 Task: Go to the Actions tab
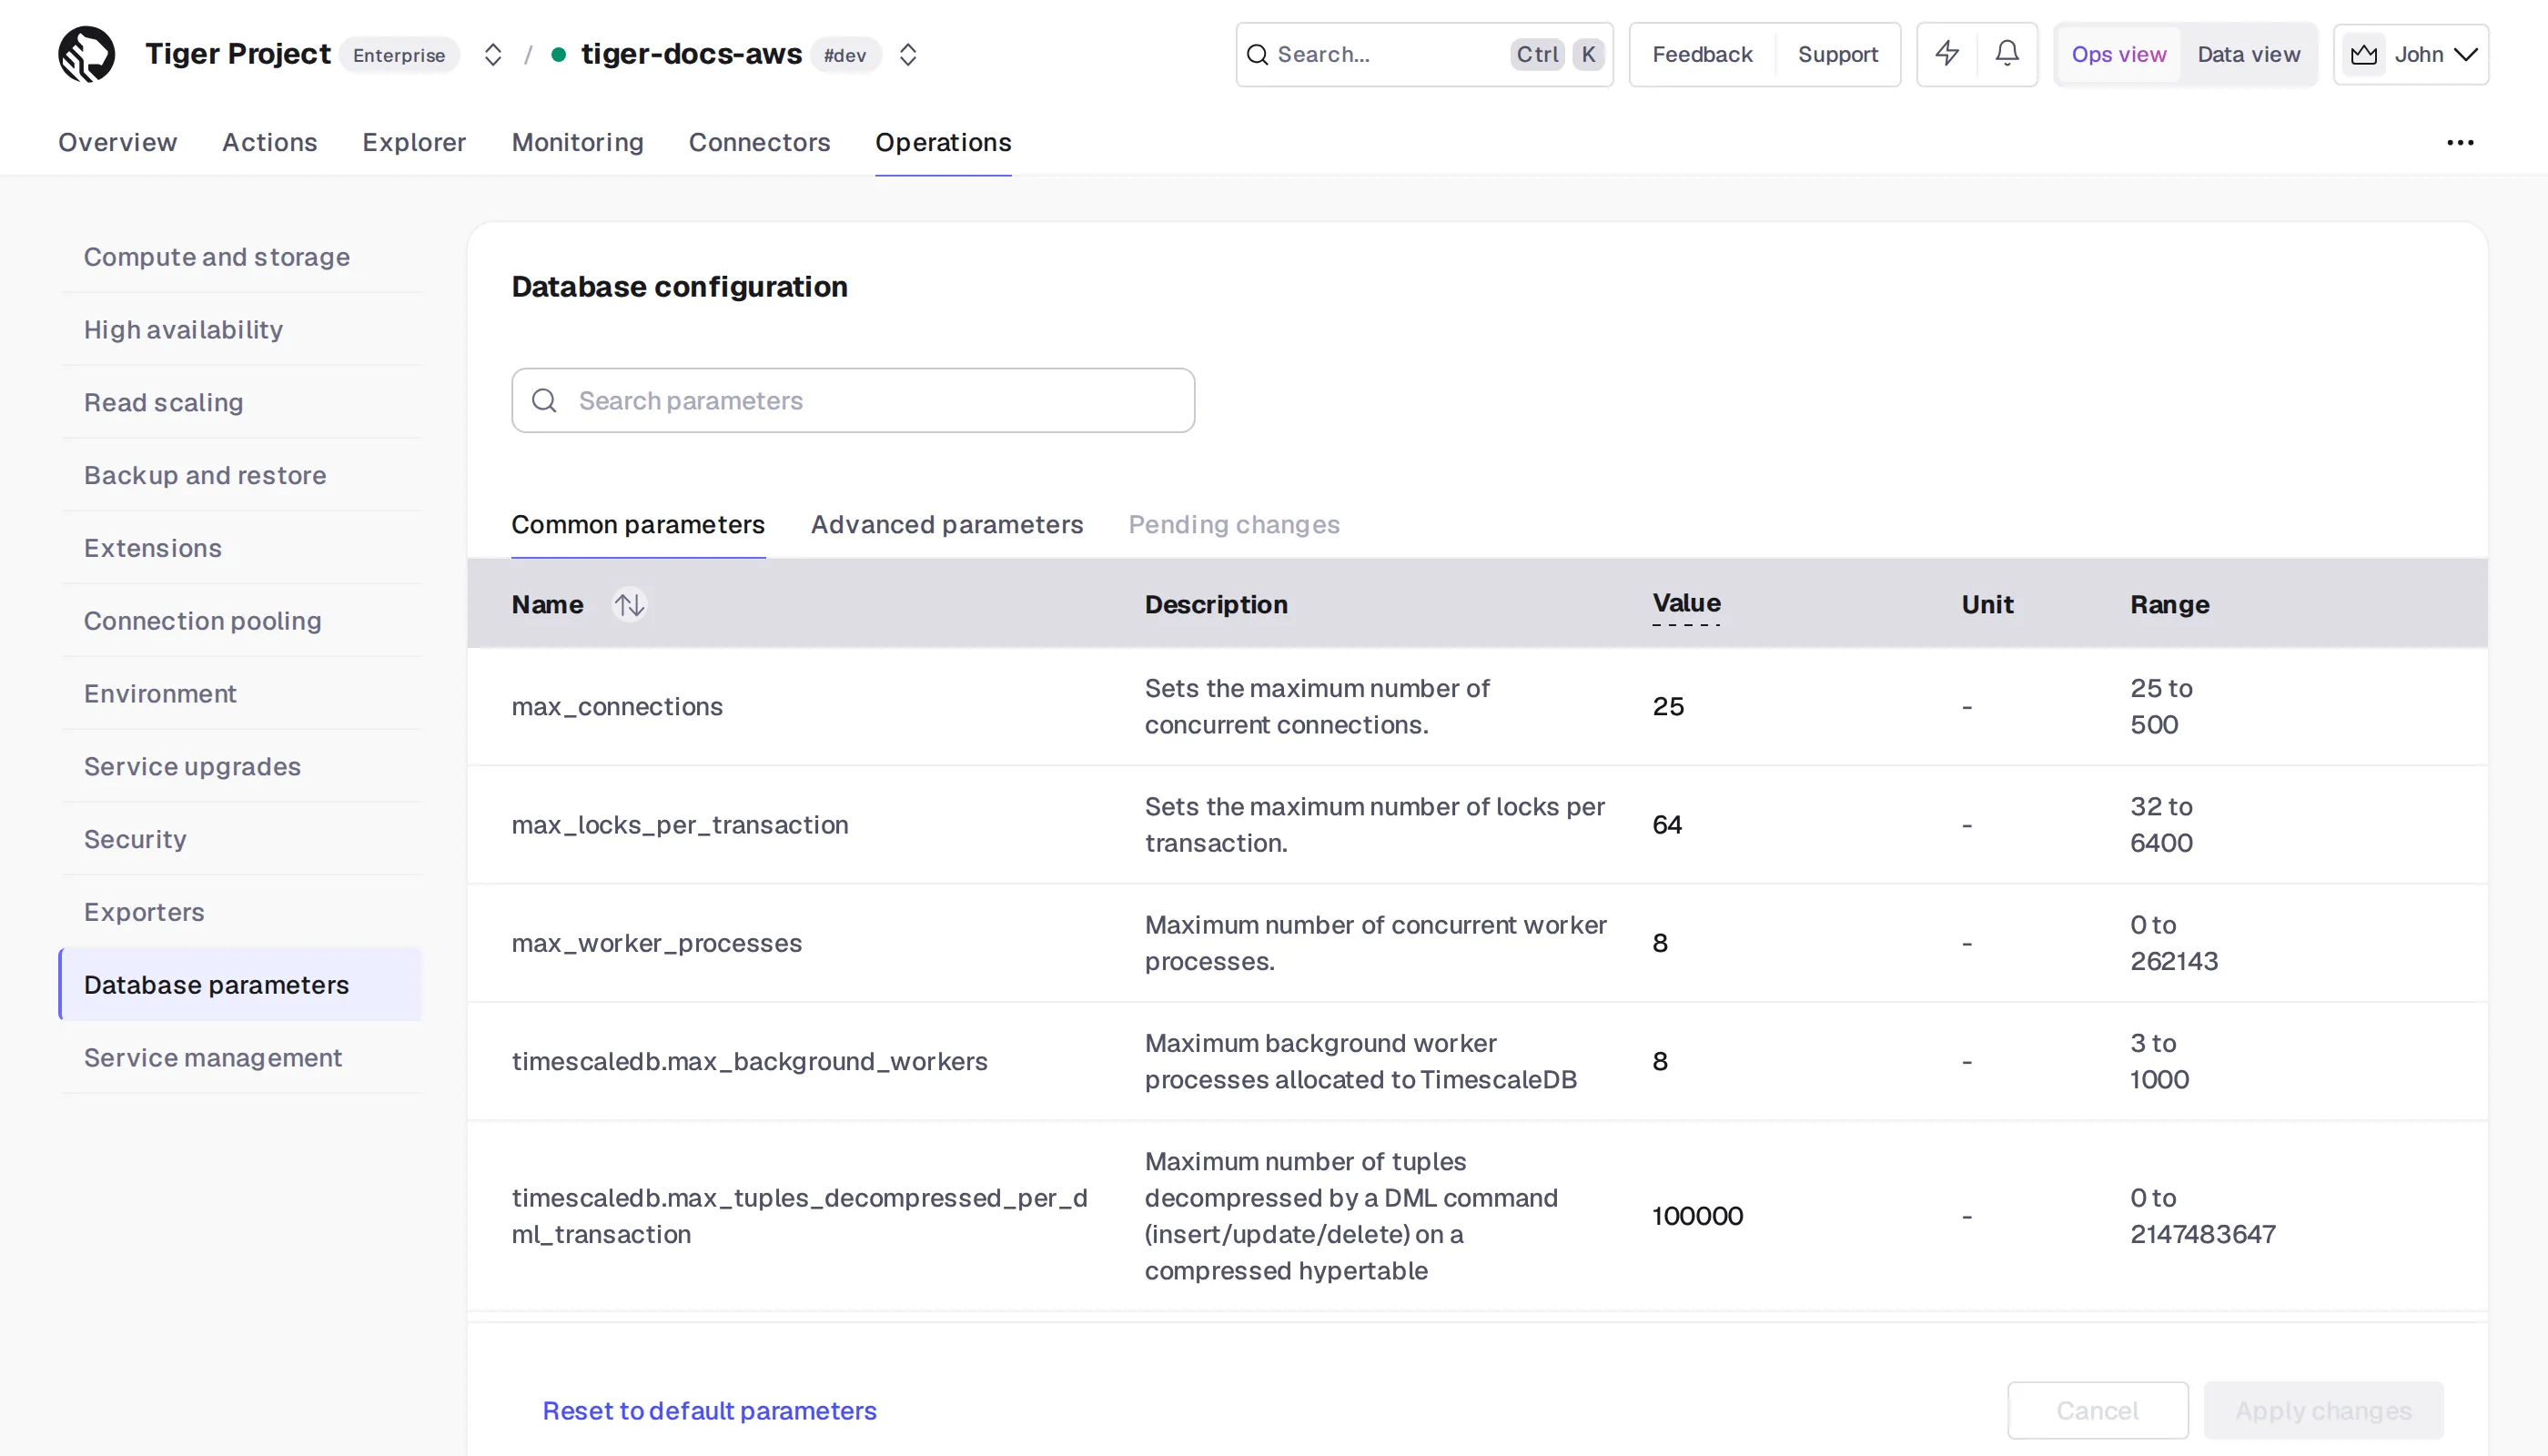pos(269,143)
